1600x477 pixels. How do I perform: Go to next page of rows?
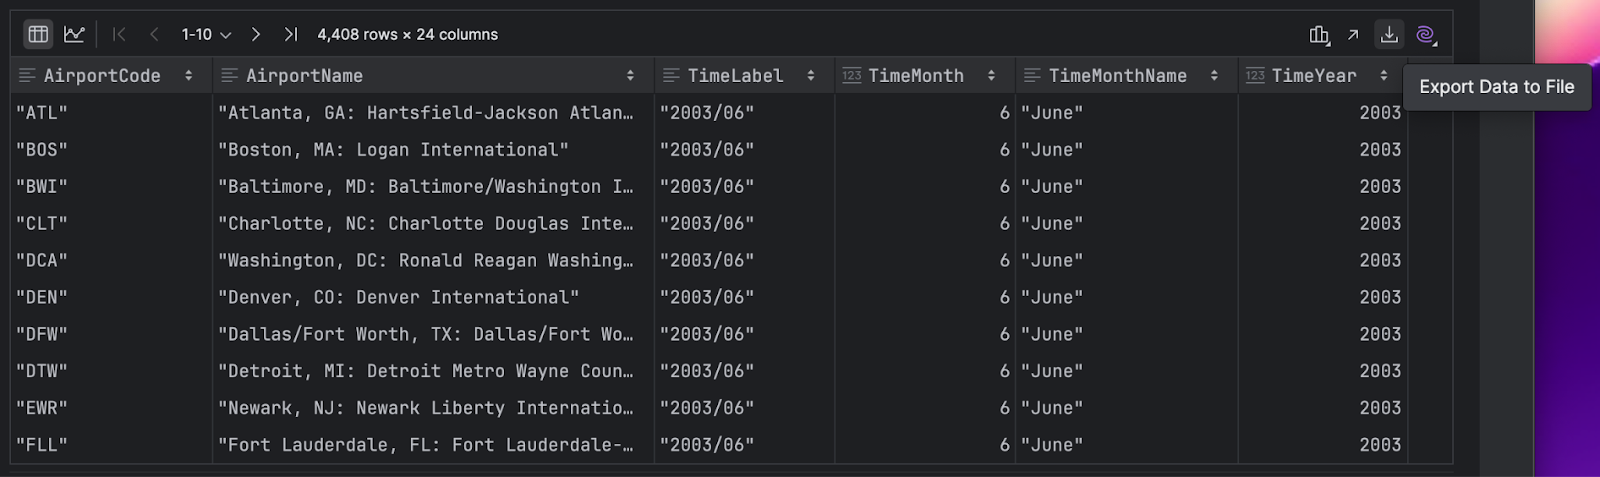click(256, 34)
